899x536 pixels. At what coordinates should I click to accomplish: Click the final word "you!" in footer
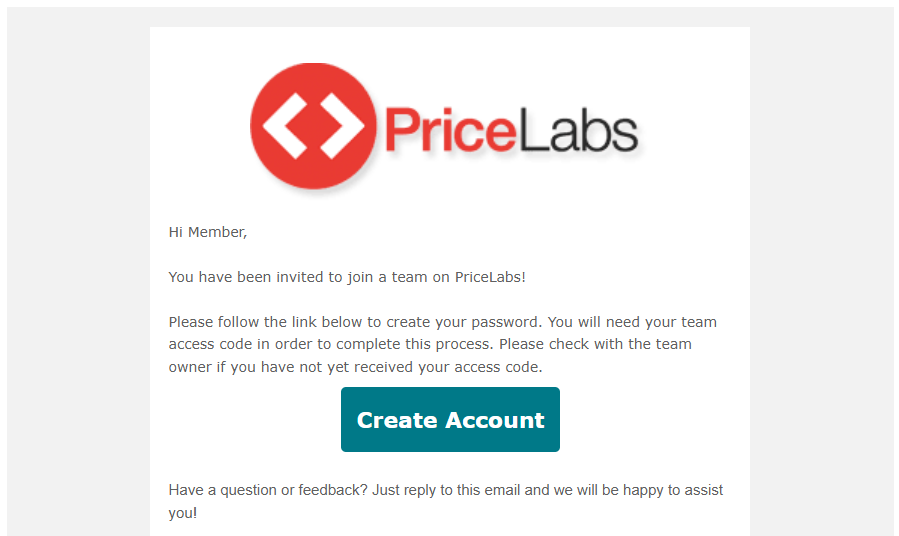[x=183, y=513]
